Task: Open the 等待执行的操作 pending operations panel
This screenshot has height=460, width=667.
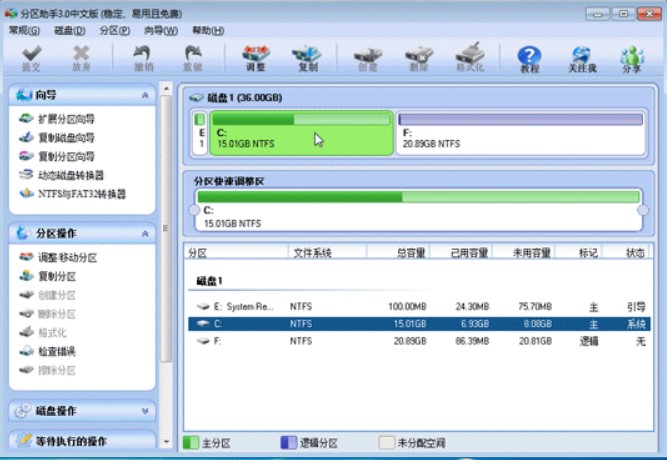Action: click(x=82, y=441)
